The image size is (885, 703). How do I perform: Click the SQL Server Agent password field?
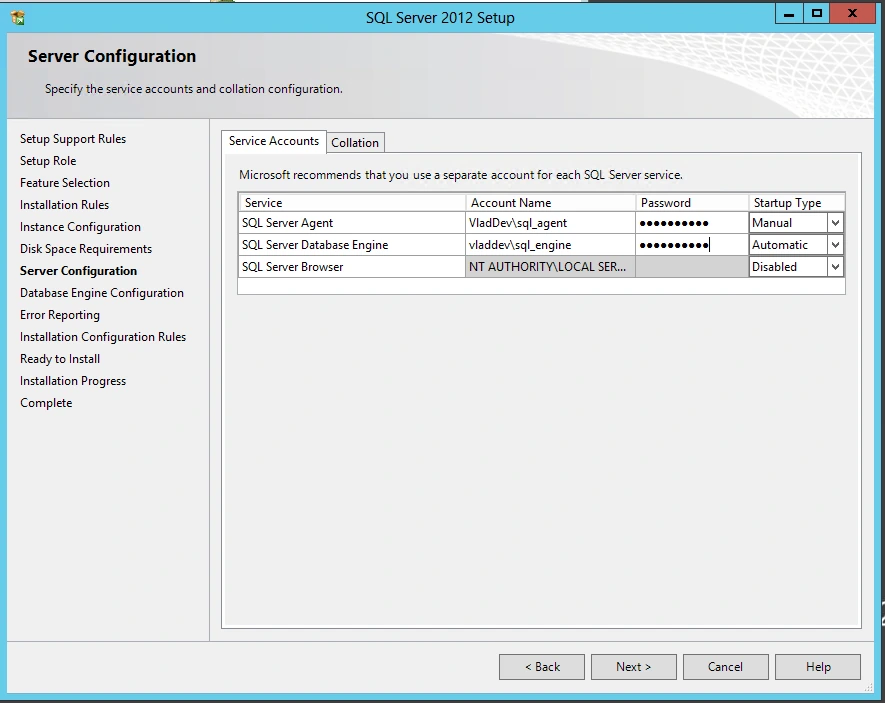click(x=691, y=223)
